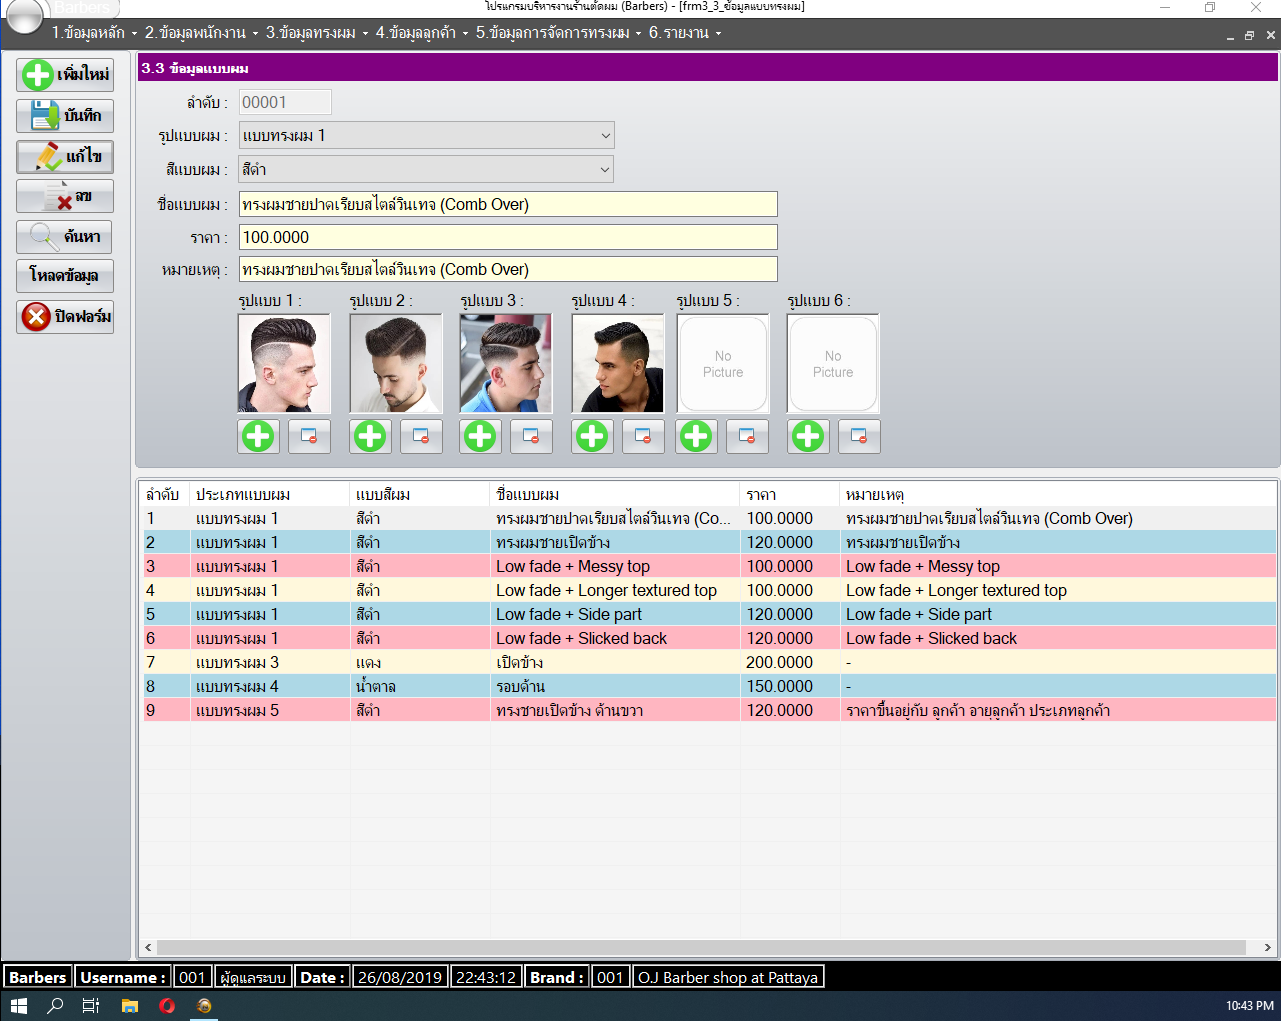Click the green plus add button under picture 5
The height and width of the screenshot is (1021, 1281).
[x=696, y=436]
